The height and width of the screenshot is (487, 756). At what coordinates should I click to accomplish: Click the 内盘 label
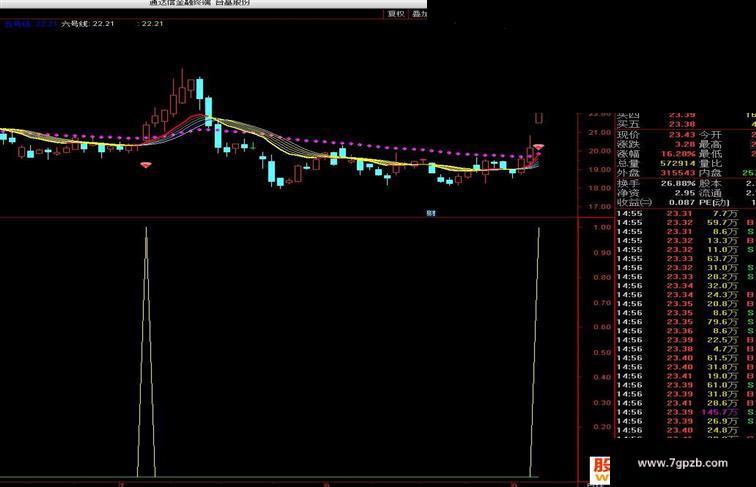point(710,173)
